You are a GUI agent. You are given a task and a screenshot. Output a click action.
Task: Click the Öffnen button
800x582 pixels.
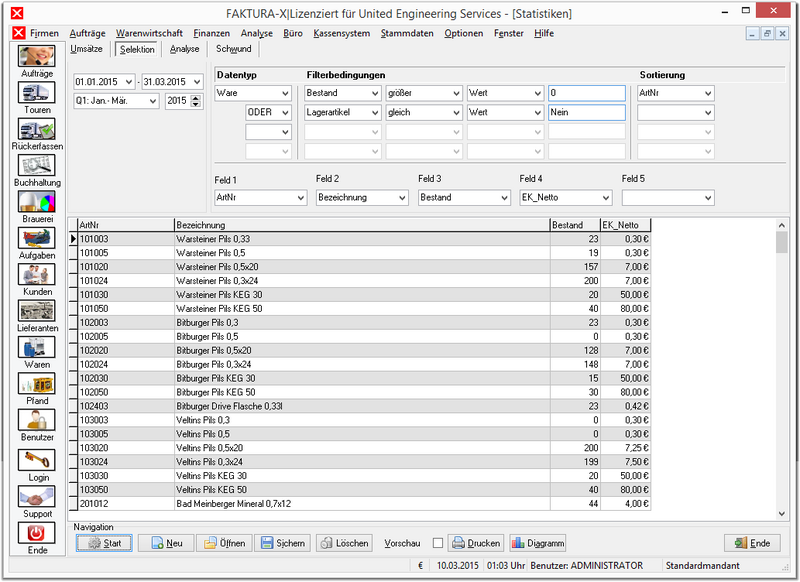point(224,543)
